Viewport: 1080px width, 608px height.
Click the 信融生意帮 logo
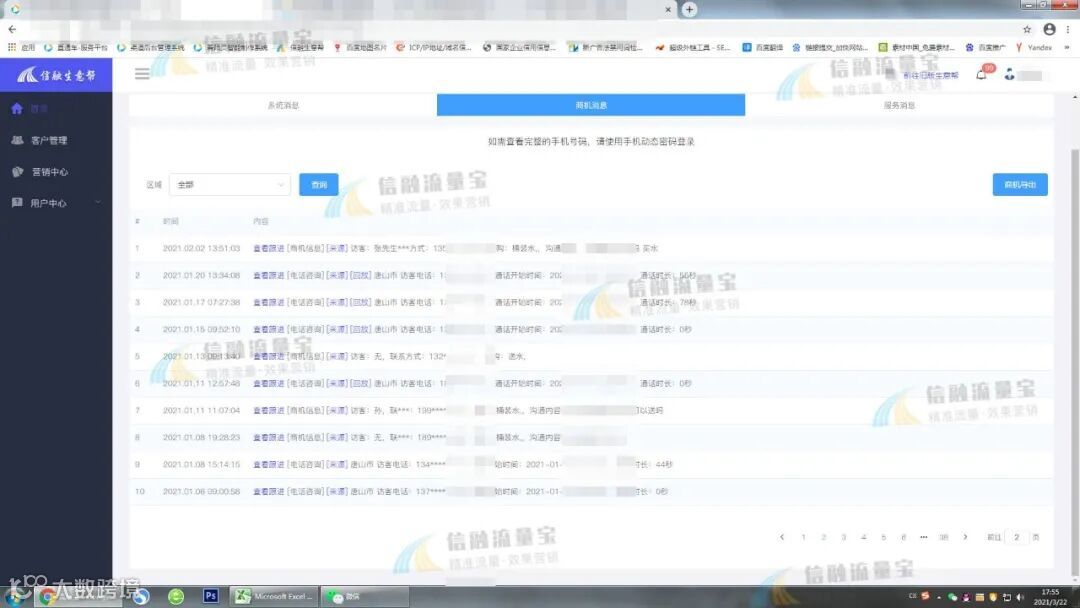[x=56, y=75]
